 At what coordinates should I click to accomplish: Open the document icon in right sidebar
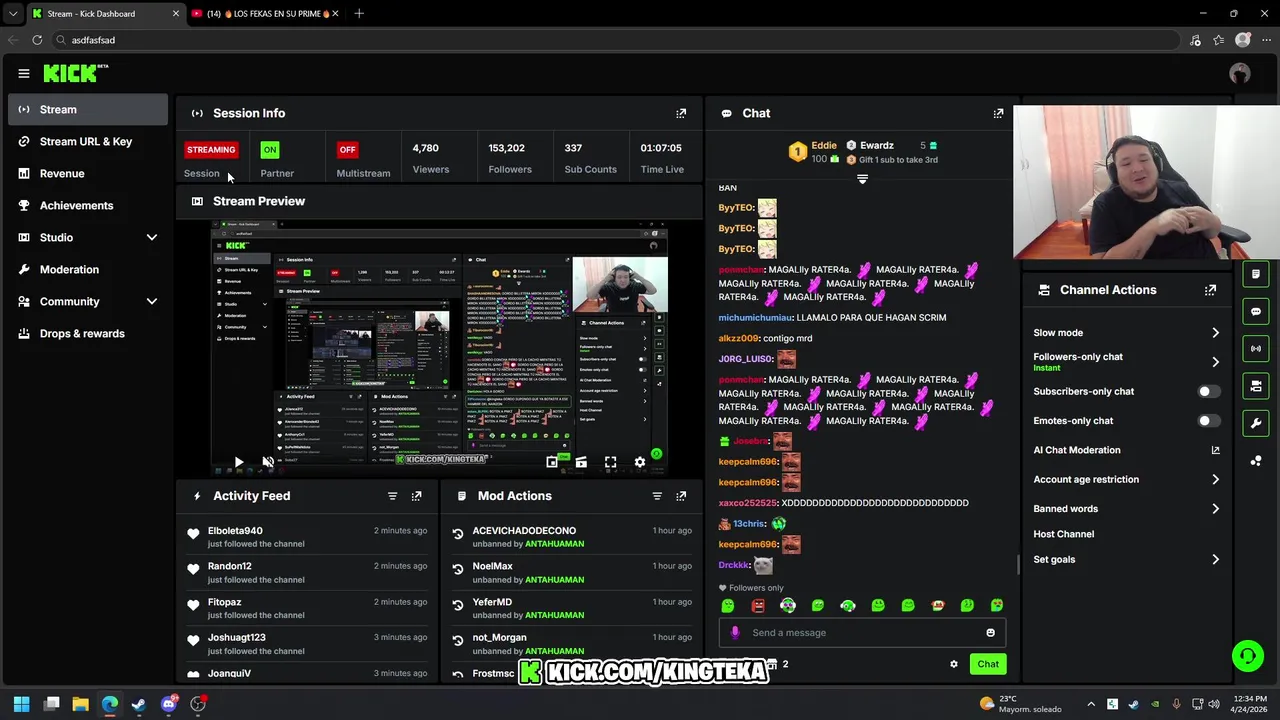[x=1256, y=274]
